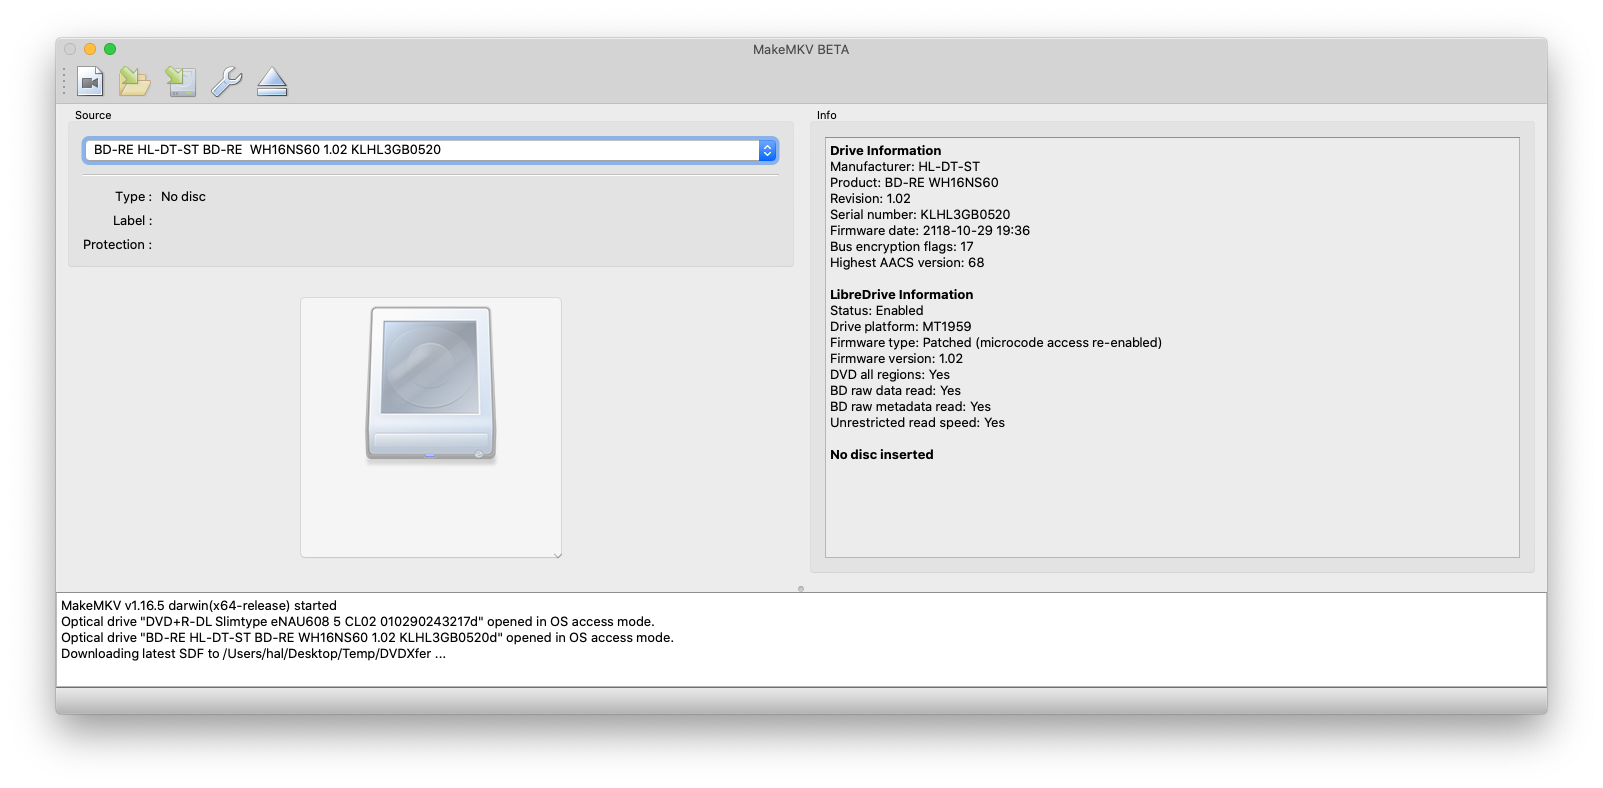
Task: Open the Source drive dropdown
Action: click(x=430, y=150)
